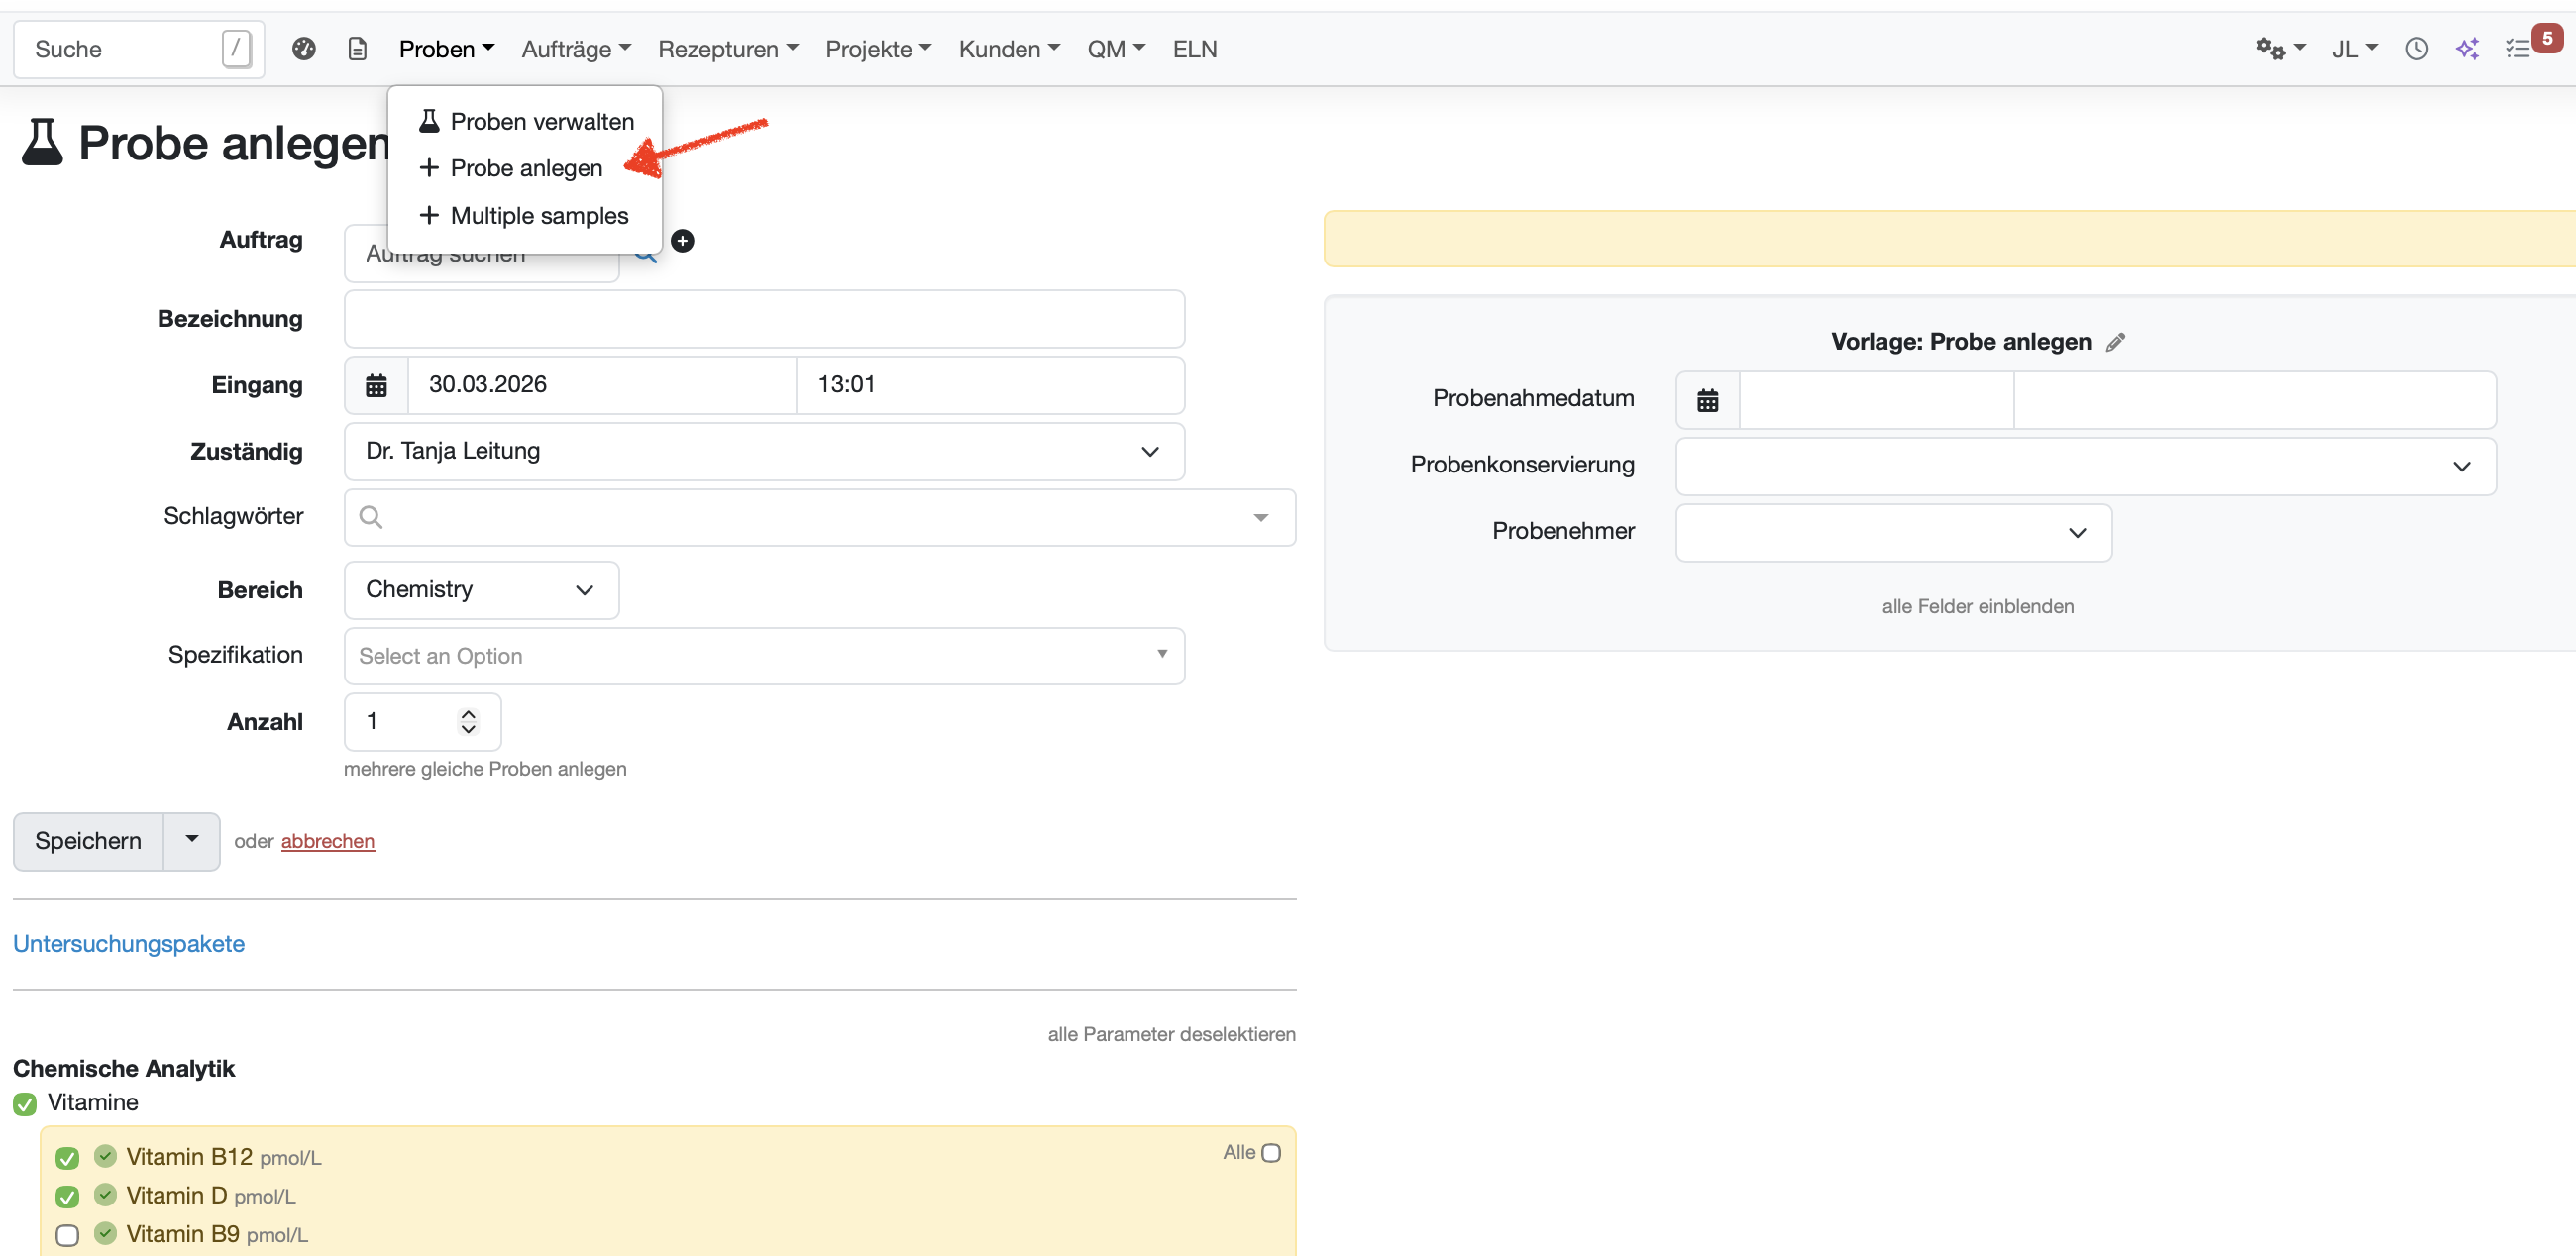The height and width of the screenshot is (1256, 2576).
Task: Click the plus icon next to Auftrag
Action: pyautogui.click(x=682, y=241)
